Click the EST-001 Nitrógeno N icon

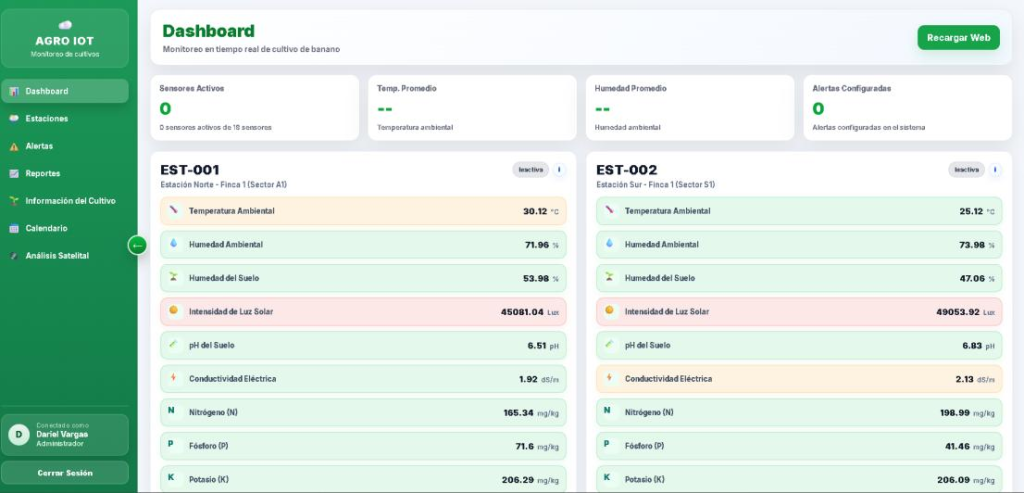(x=171, y=411)
